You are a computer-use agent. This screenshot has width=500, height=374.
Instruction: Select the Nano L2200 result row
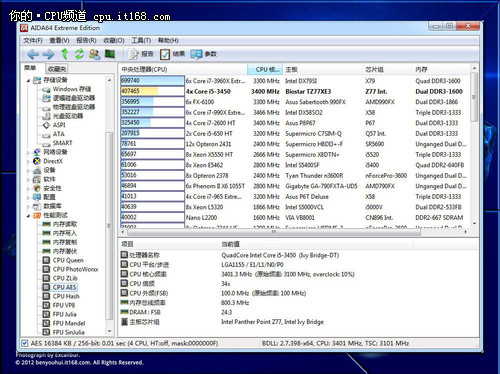(x=295, y=218)
